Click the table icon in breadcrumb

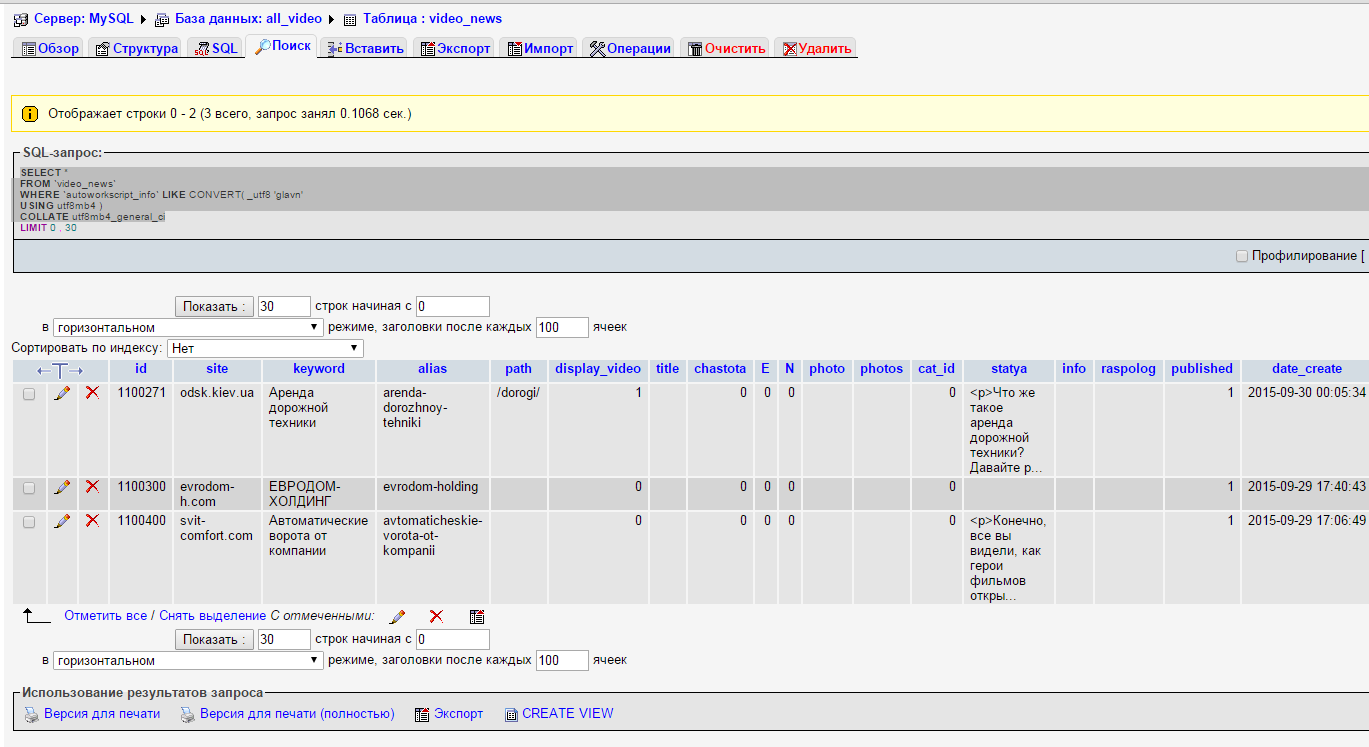350,19
